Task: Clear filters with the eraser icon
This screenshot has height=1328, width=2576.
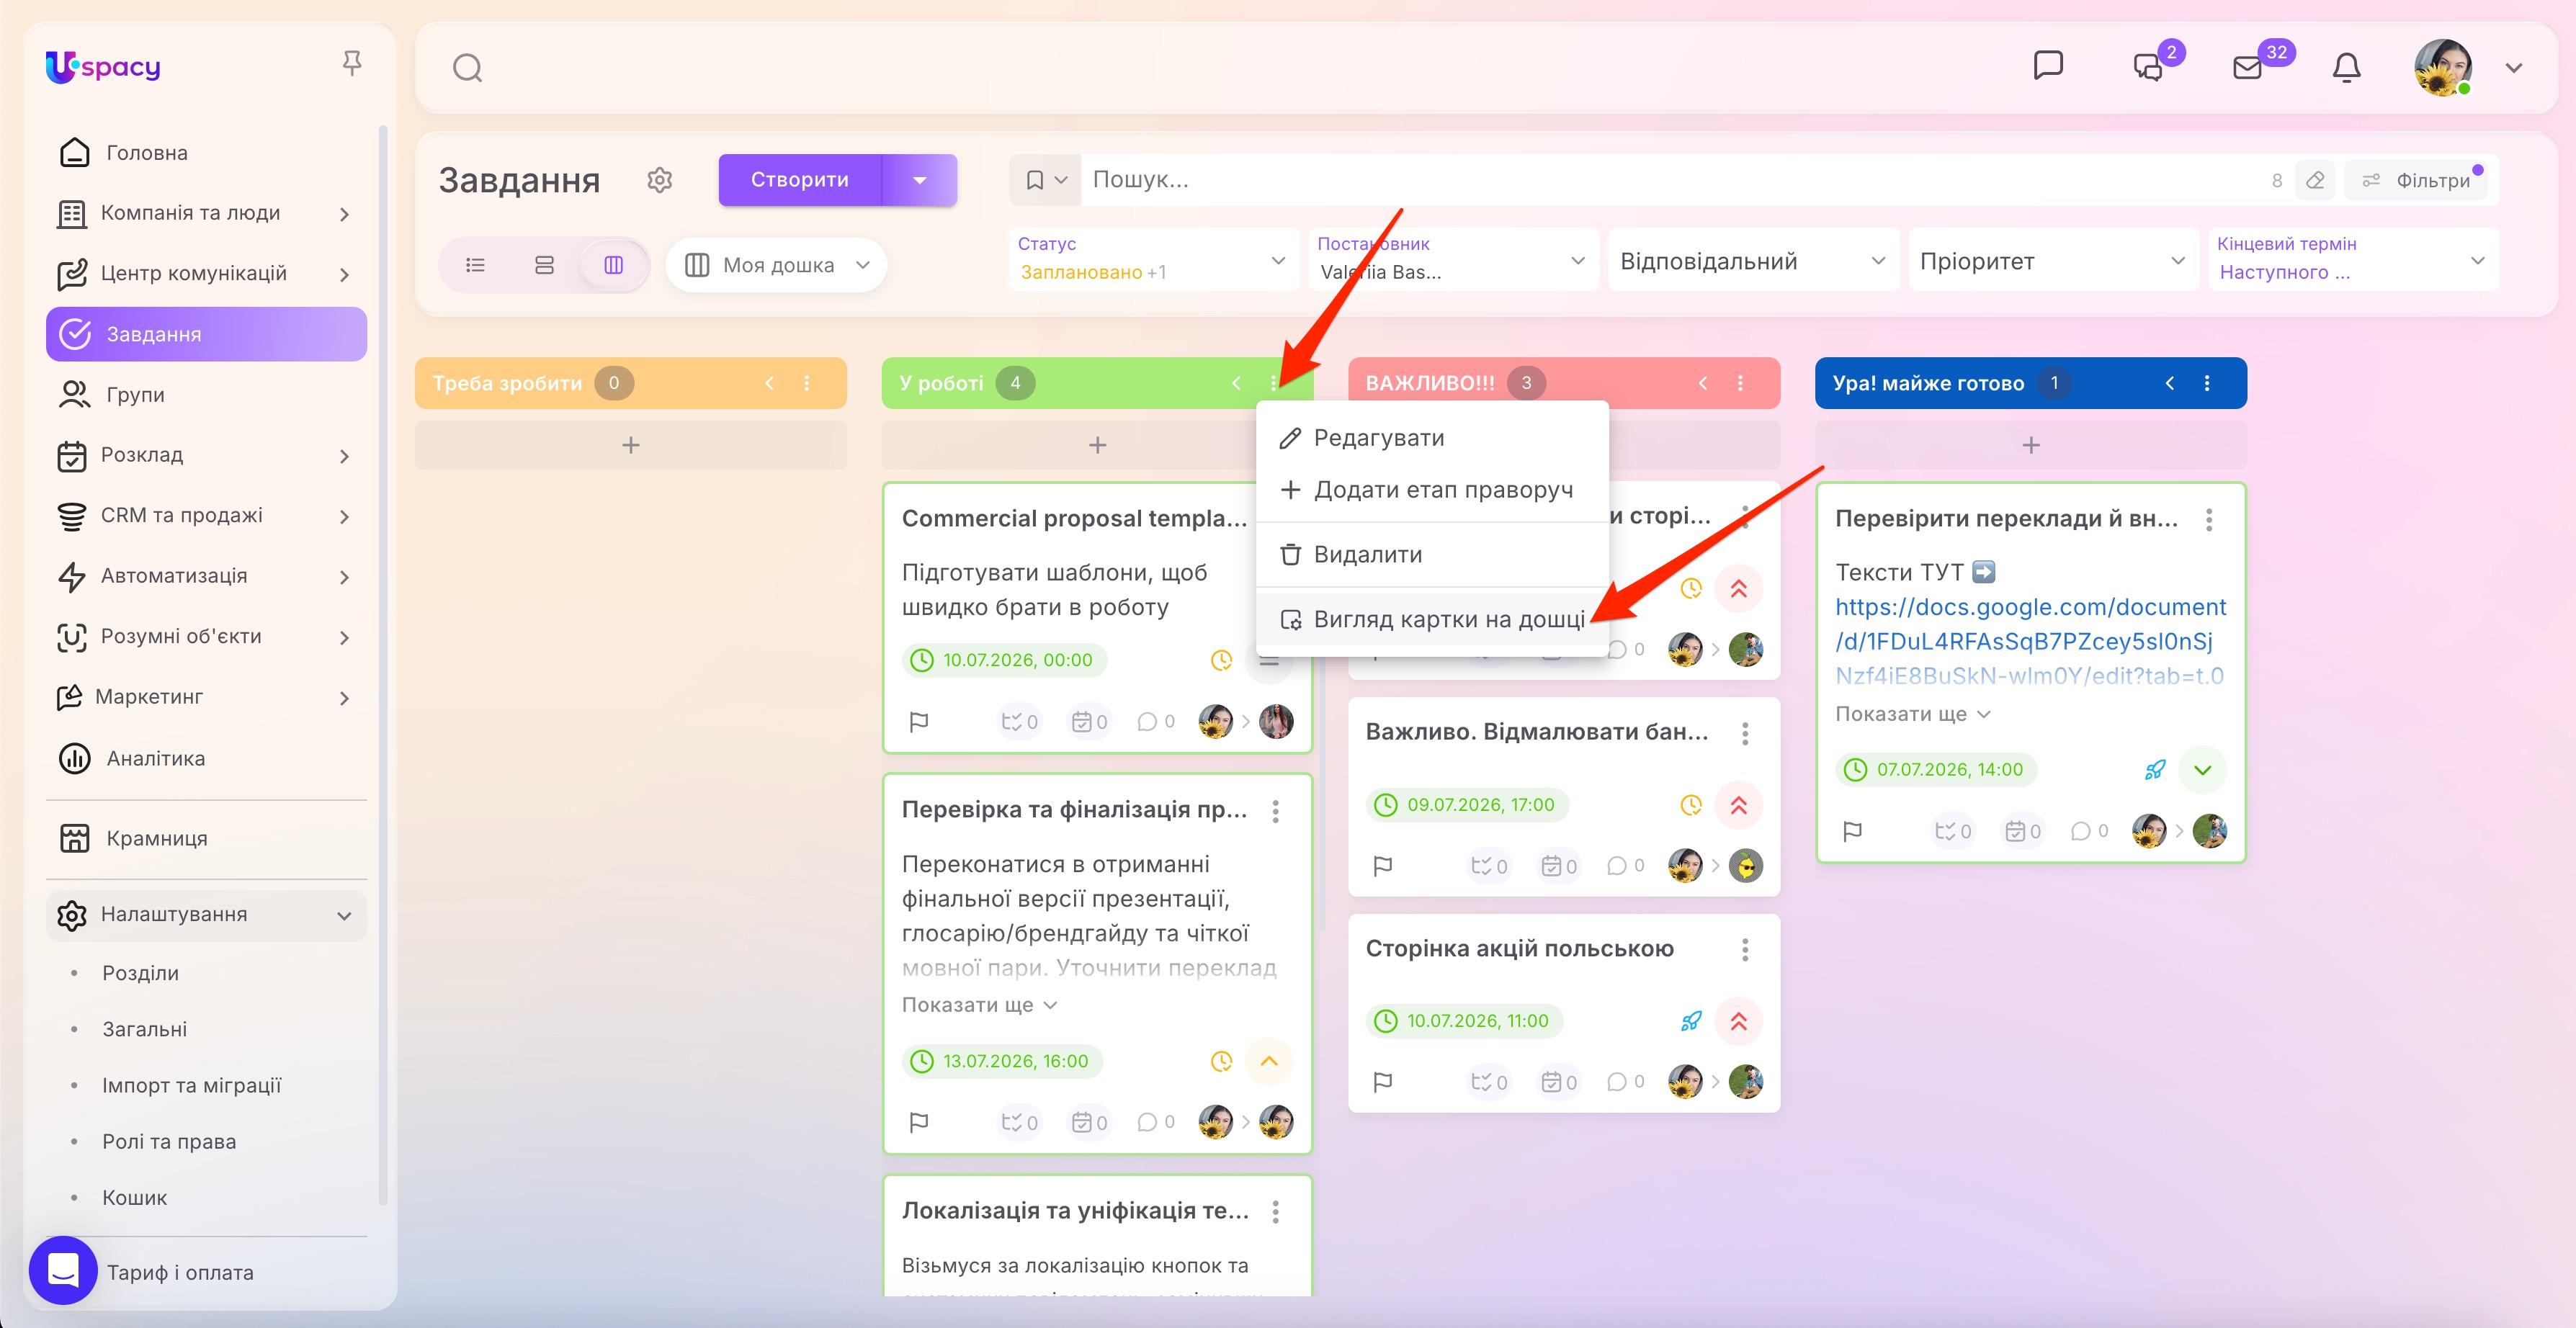Action: 2315,181
